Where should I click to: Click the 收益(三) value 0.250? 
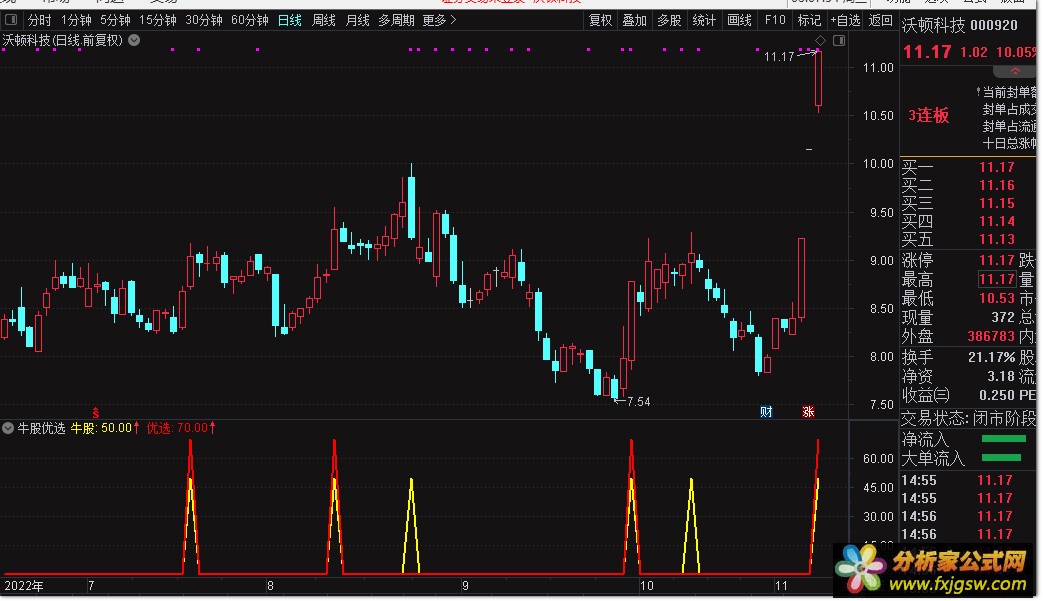(997, 395)
